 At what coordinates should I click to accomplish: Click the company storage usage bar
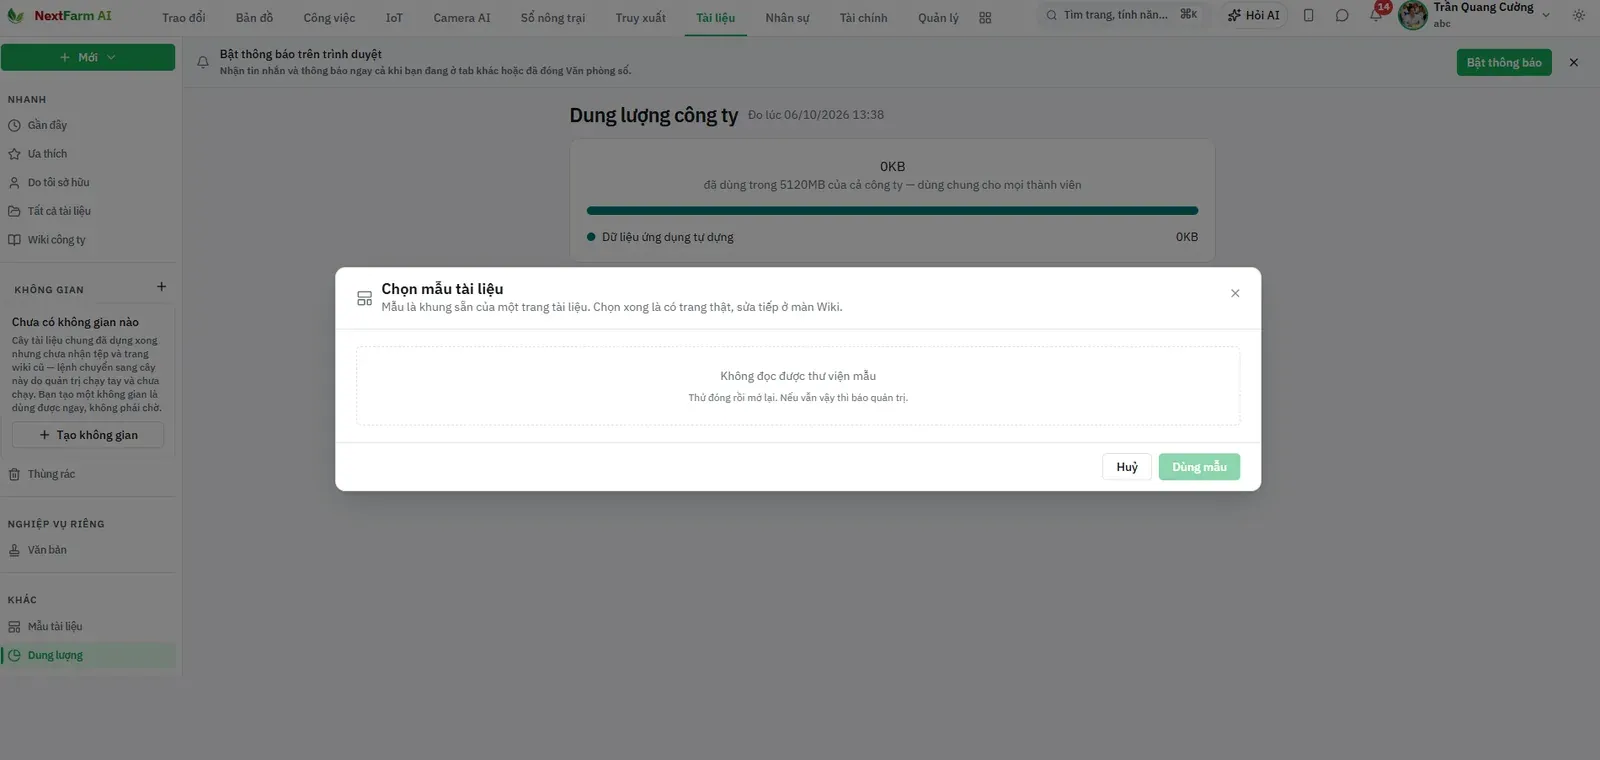coord(892,211)
